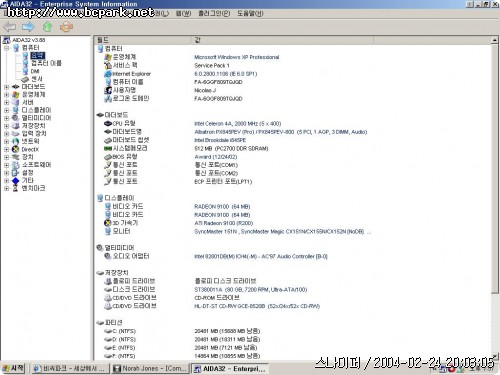
Task: Open the ST380011A disk drive link
Action: [250, 290]
